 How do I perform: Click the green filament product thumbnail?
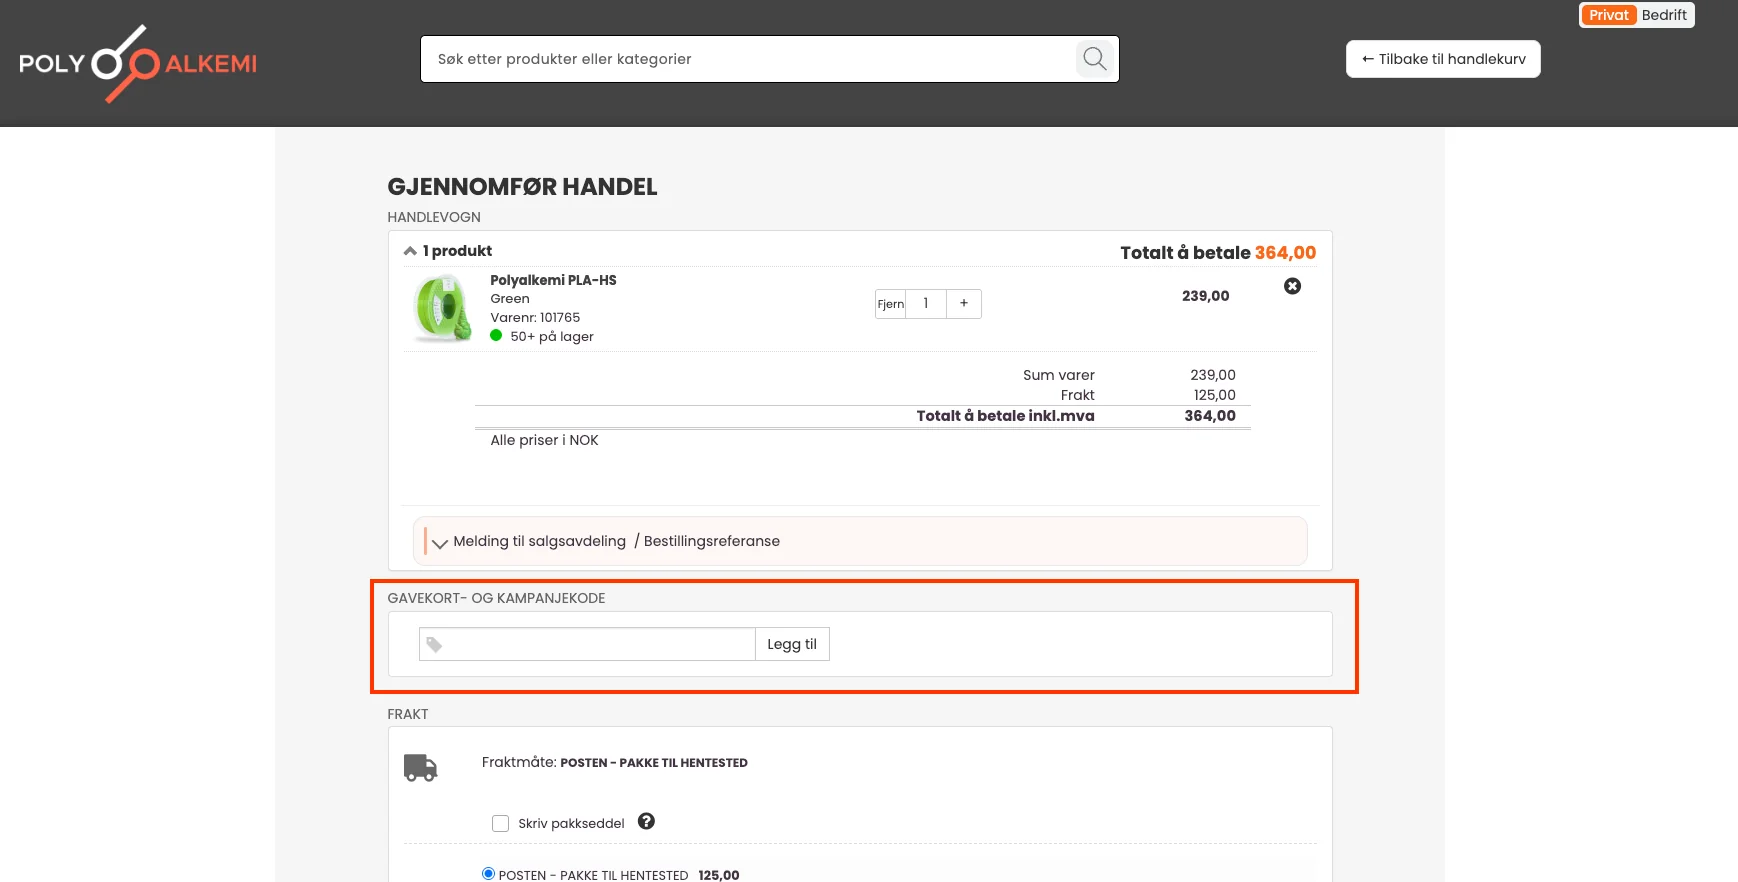pyautogui.click(x=442, y=308)
